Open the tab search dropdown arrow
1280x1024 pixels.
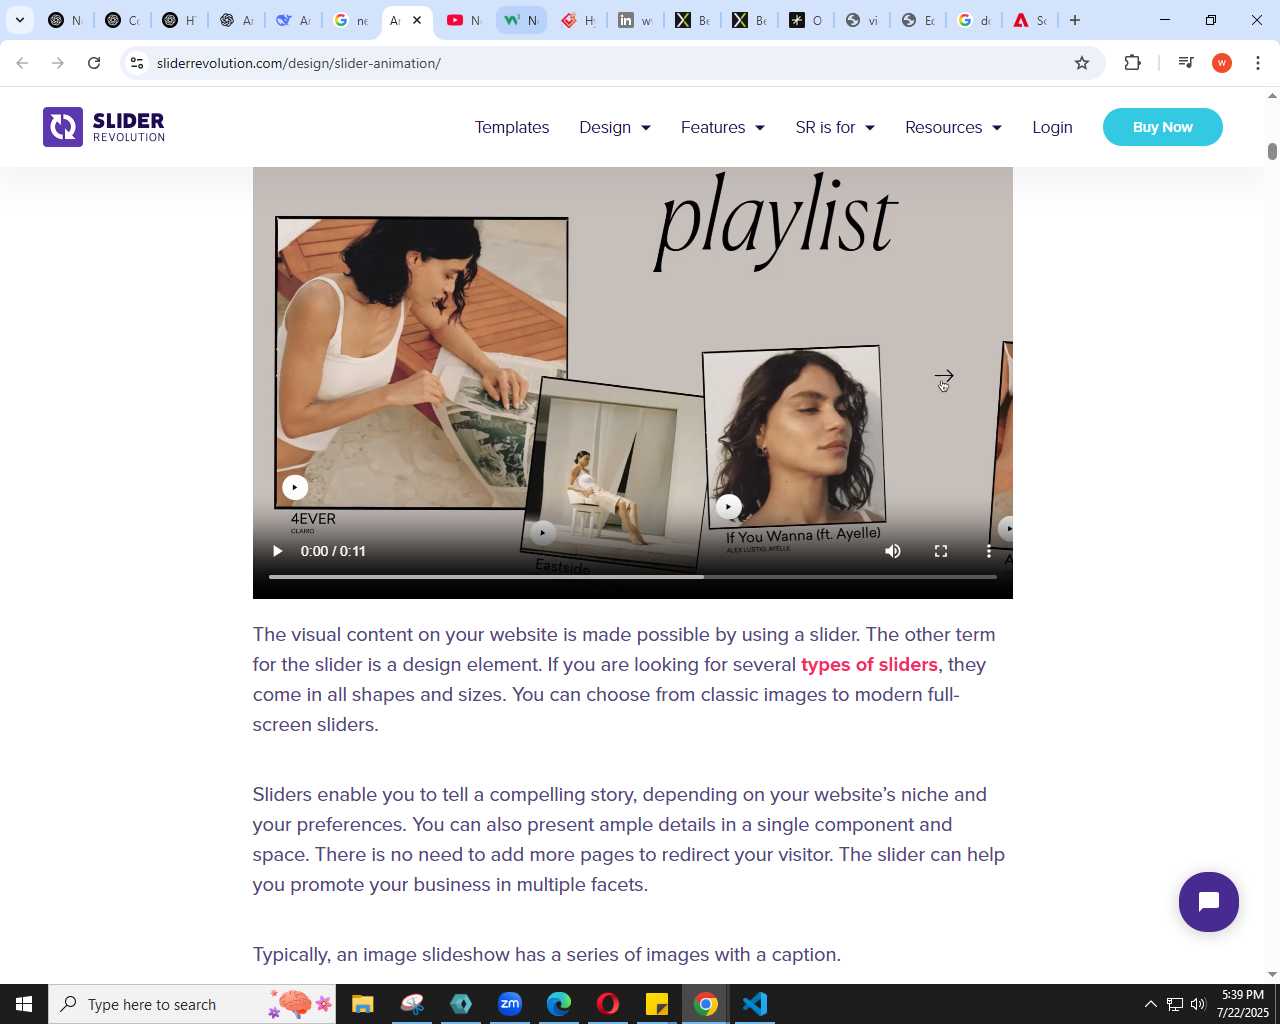point(20,20)
